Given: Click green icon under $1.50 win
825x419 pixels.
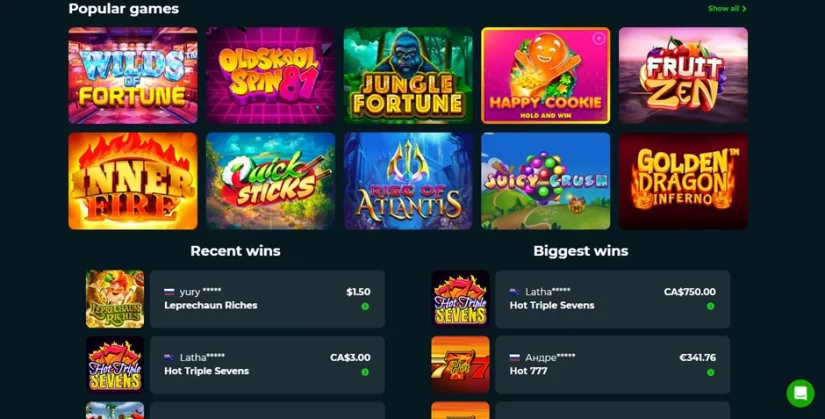Looking at the screenshot, I should click(x=365, y=306).
